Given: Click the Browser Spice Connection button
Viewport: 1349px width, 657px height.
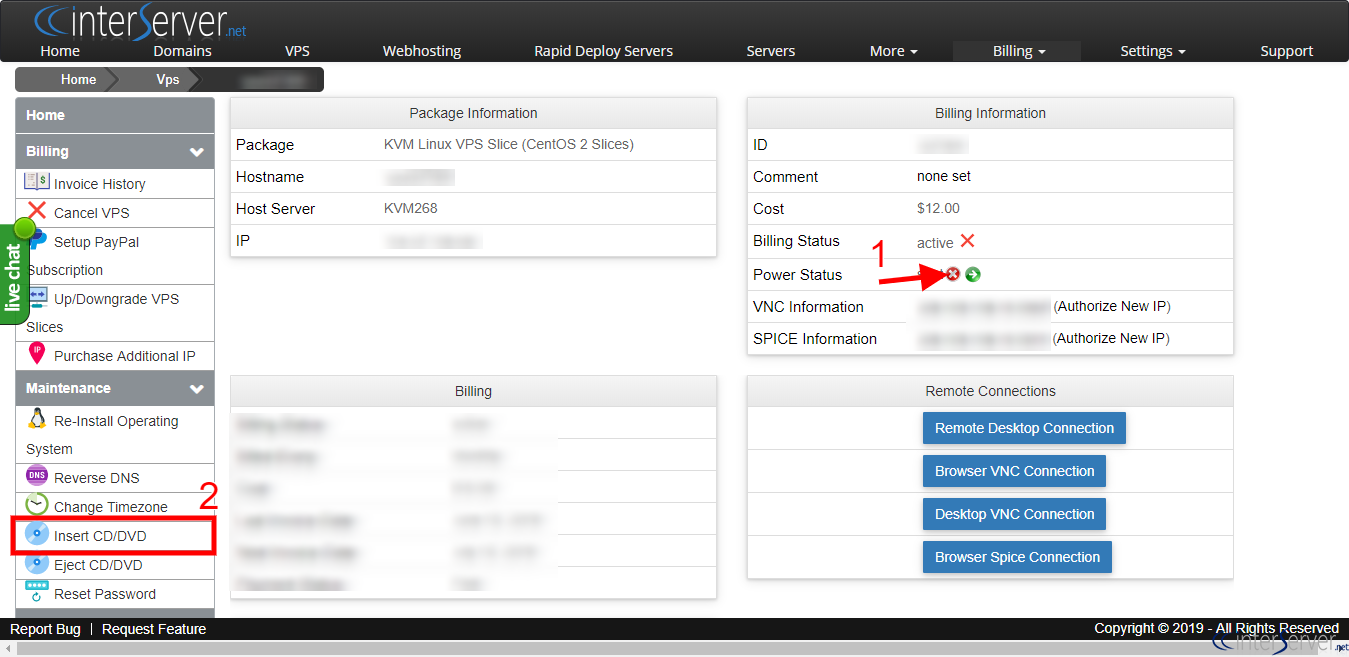Looking at the screenshot, I should click(1017, 557).
